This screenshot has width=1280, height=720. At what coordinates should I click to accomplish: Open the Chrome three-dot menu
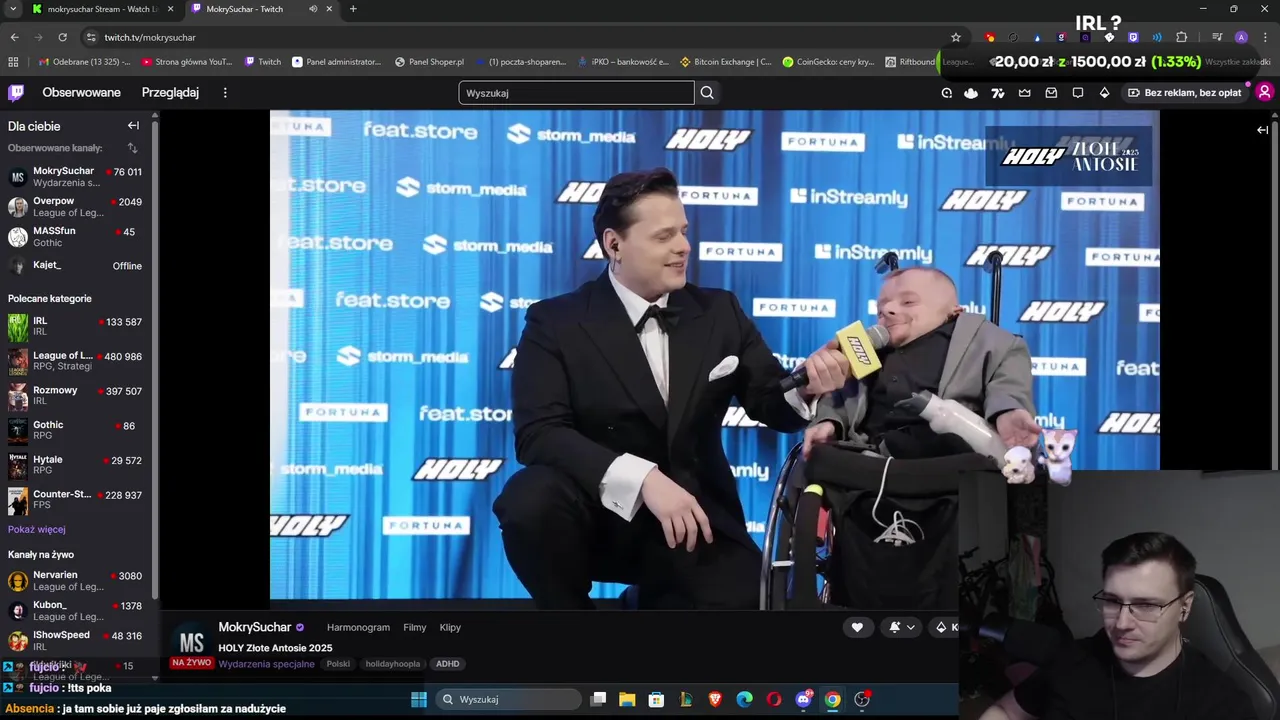click(x=1264, y=37)
